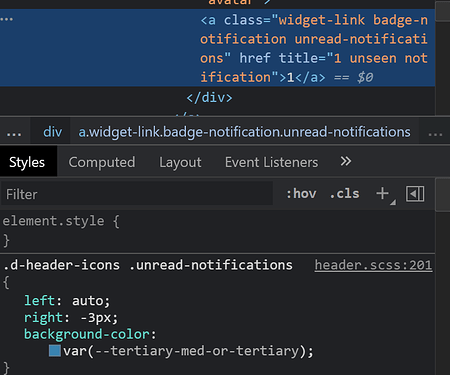The height and width of the screenshot is (375, 450).
Task: Switch to the Computed tab
Action: pyautogui.click(x=102, y=162)
